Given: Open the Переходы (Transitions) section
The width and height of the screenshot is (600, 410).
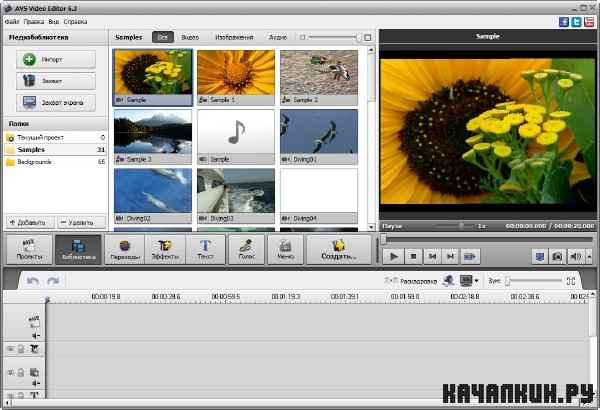Looking at the screenshot, I should (x=125, y=250).
